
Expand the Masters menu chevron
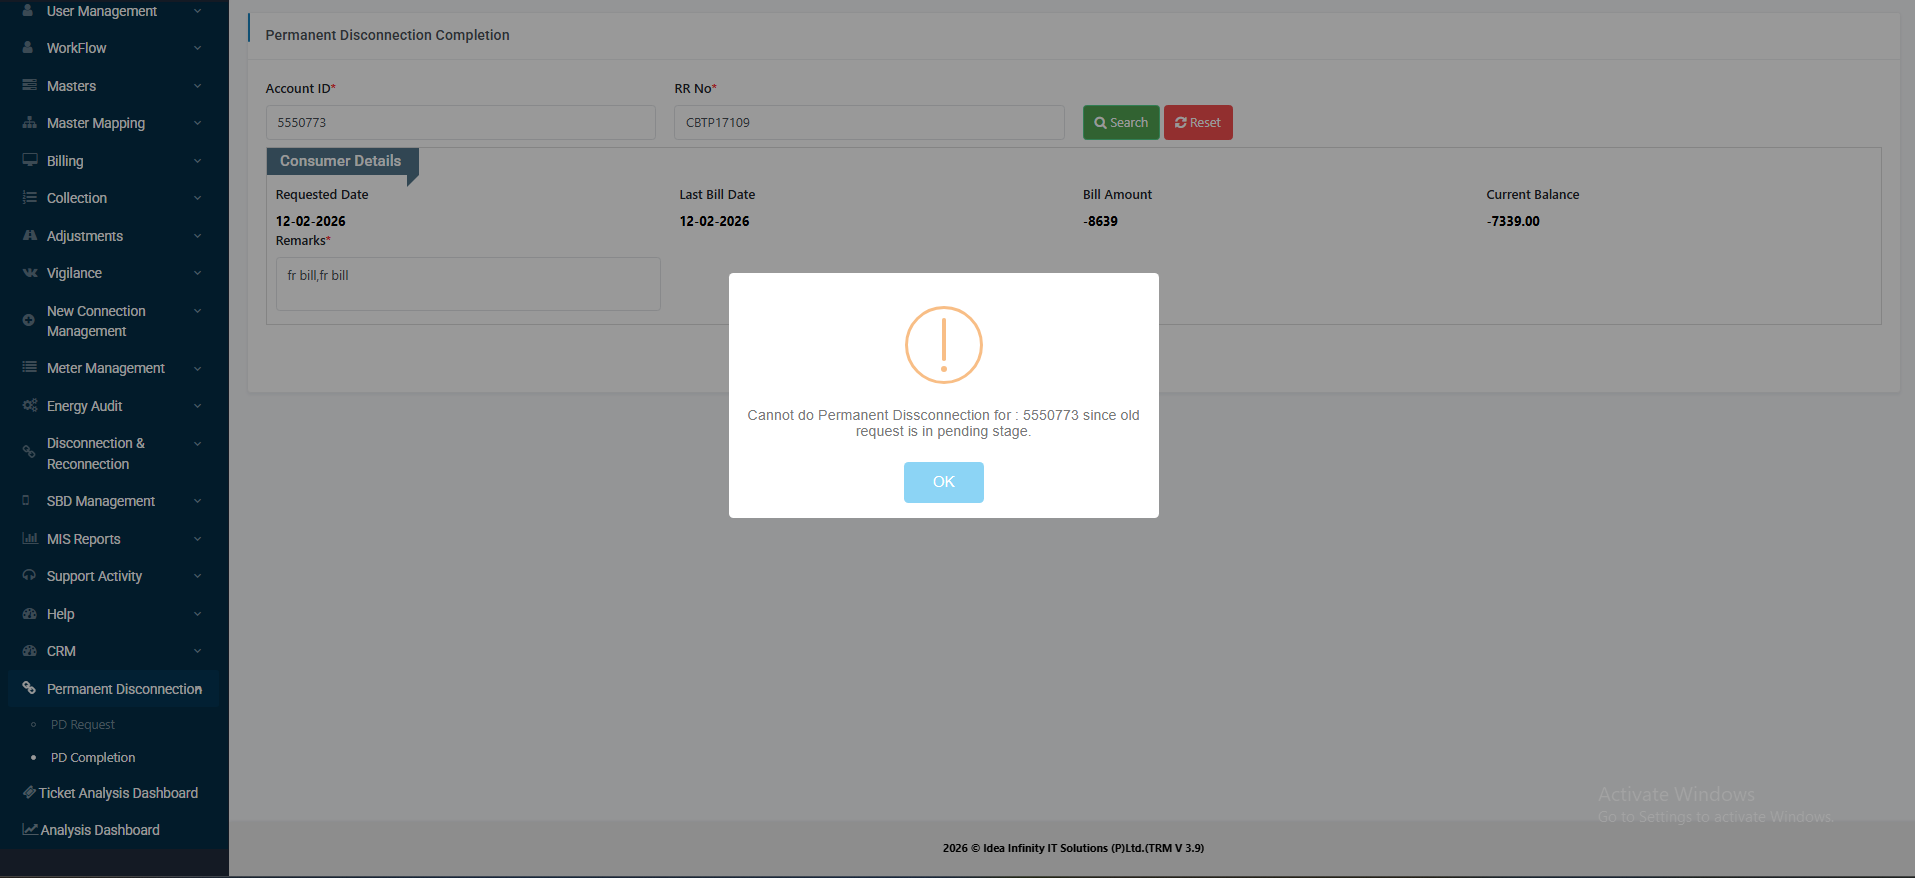(x=197, y=86)
